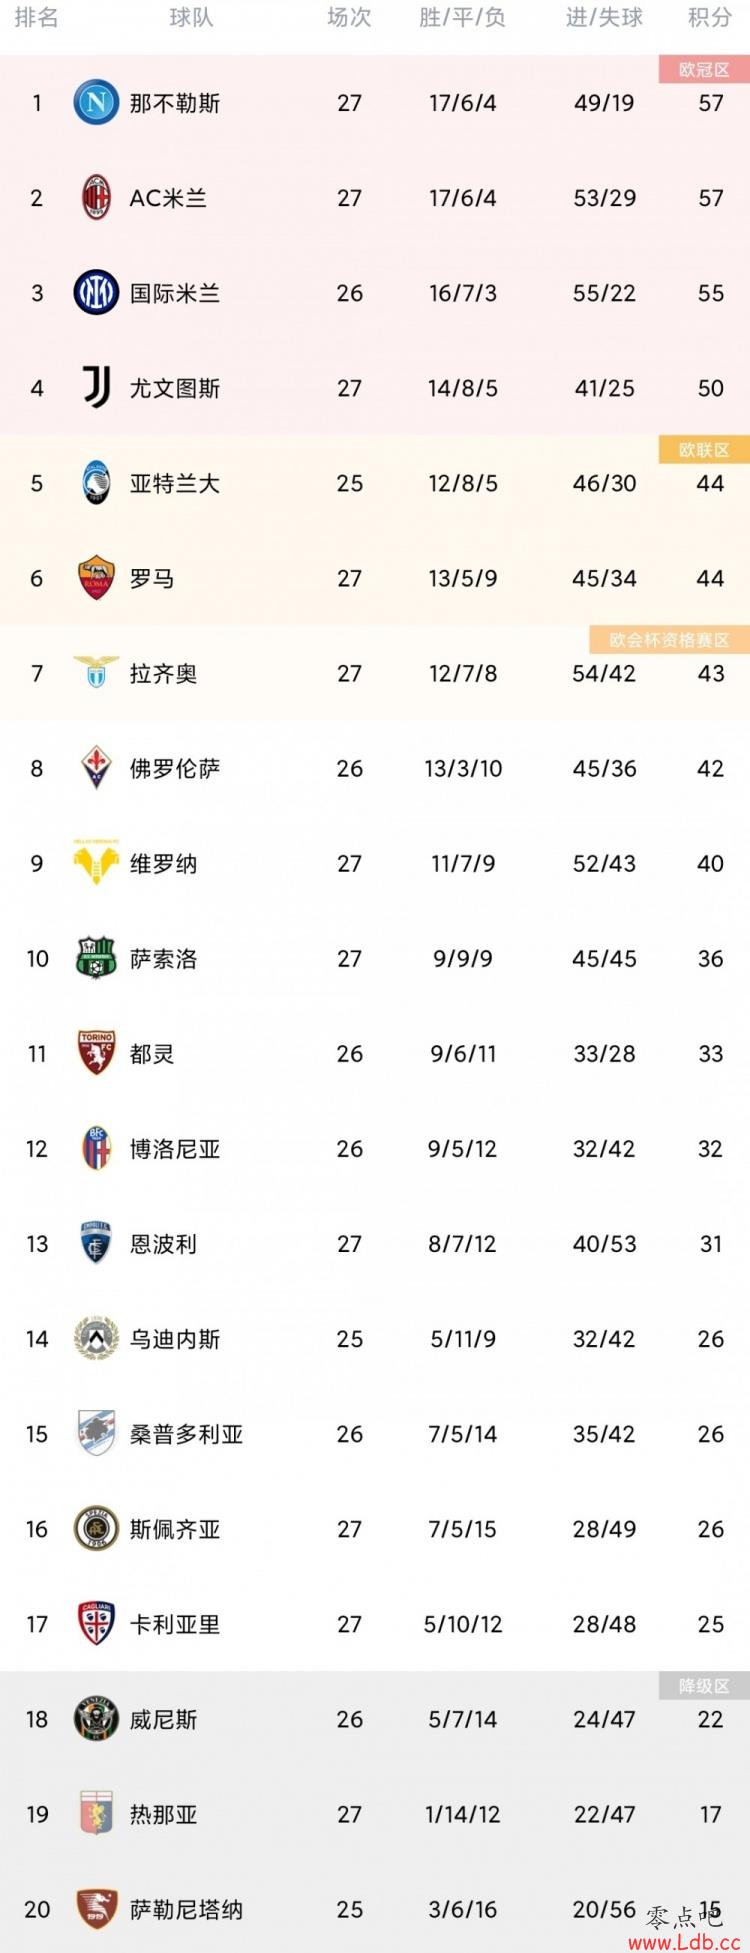
Task: Open the Torino (都灵) badge icon
Action: point(96,1053)
